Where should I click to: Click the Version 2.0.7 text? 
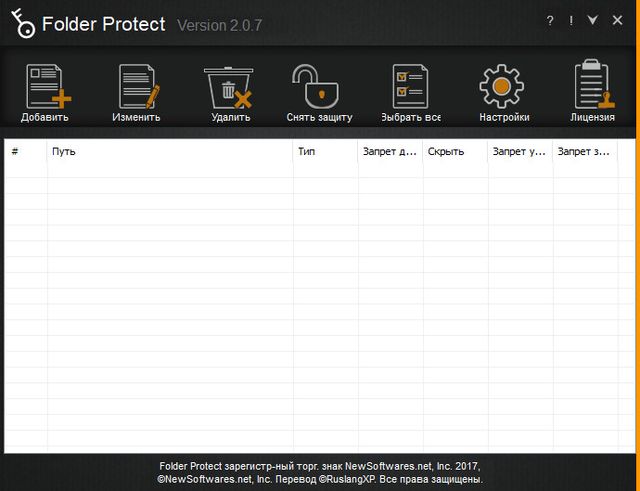pos(219,25)
